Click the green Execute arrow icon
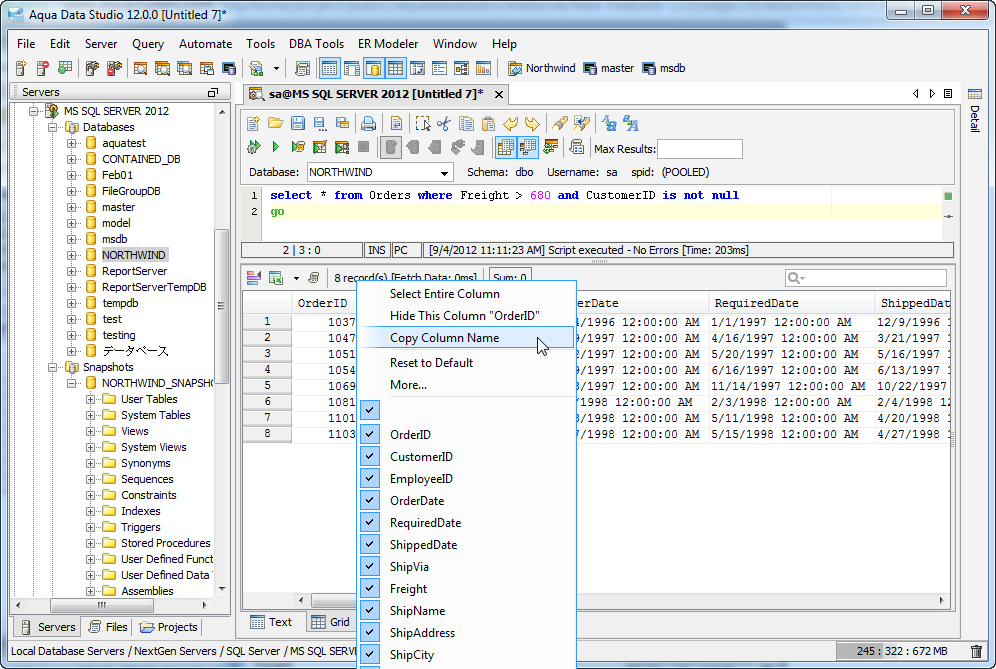This screenshot has height=669, width=996. 275,147
